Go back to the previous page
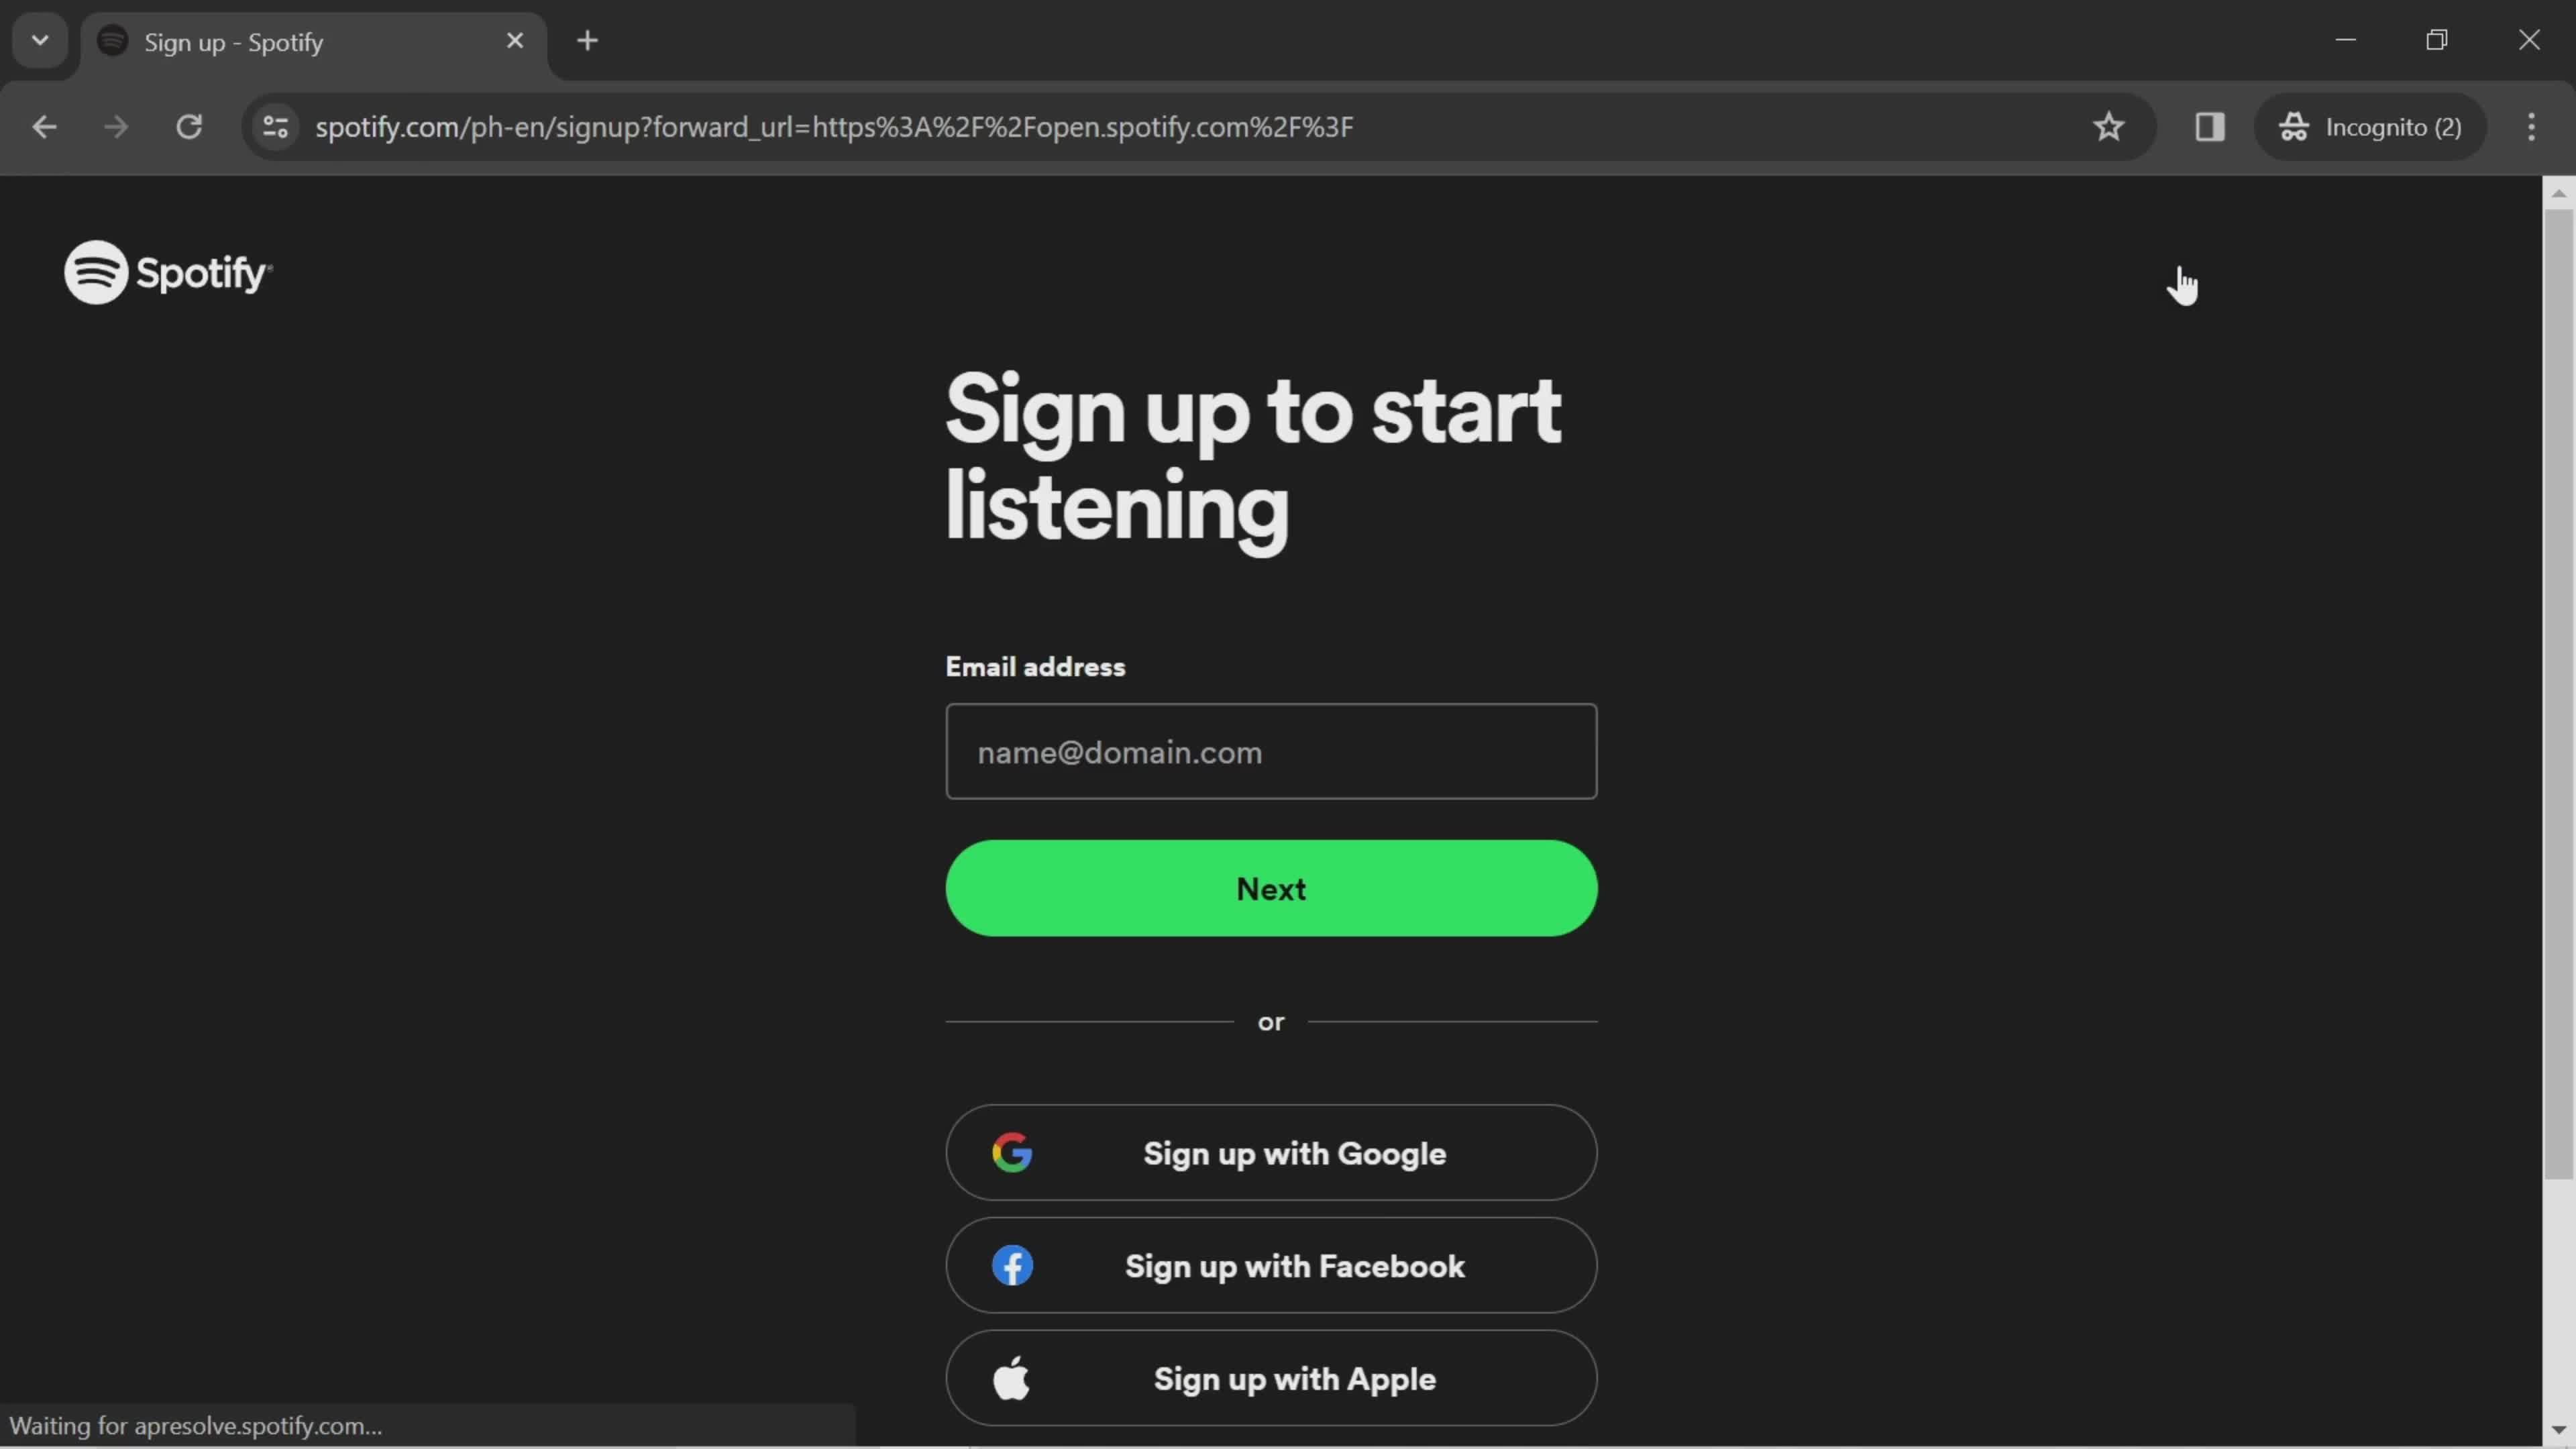 (x=44, y=127)
